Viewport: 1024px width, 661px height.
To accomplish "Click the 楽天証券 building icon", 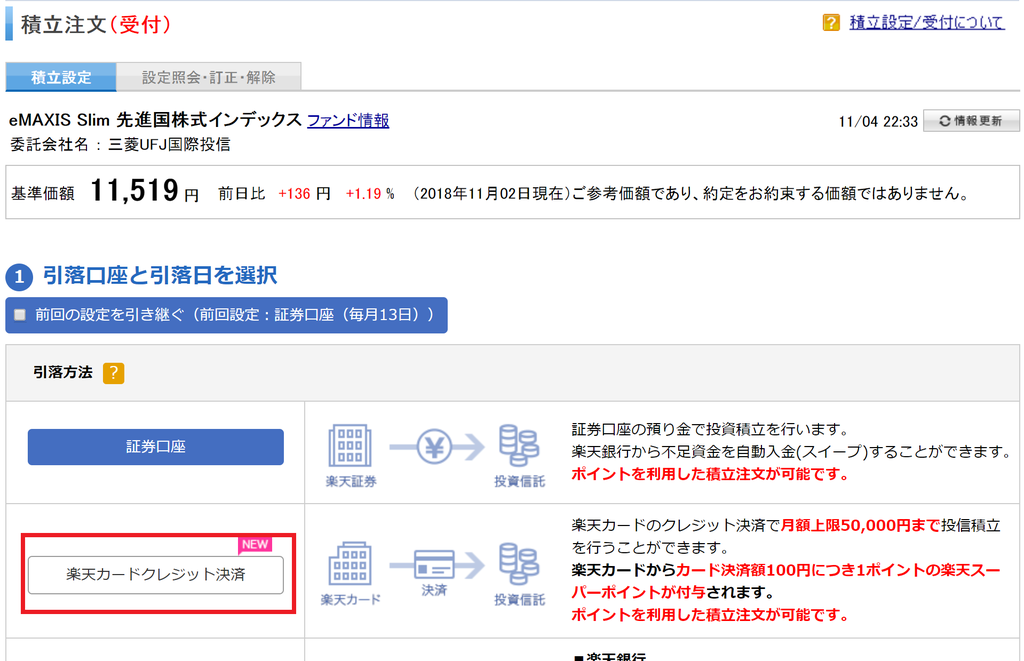I will pyautogui.click(x=351, y=446).
